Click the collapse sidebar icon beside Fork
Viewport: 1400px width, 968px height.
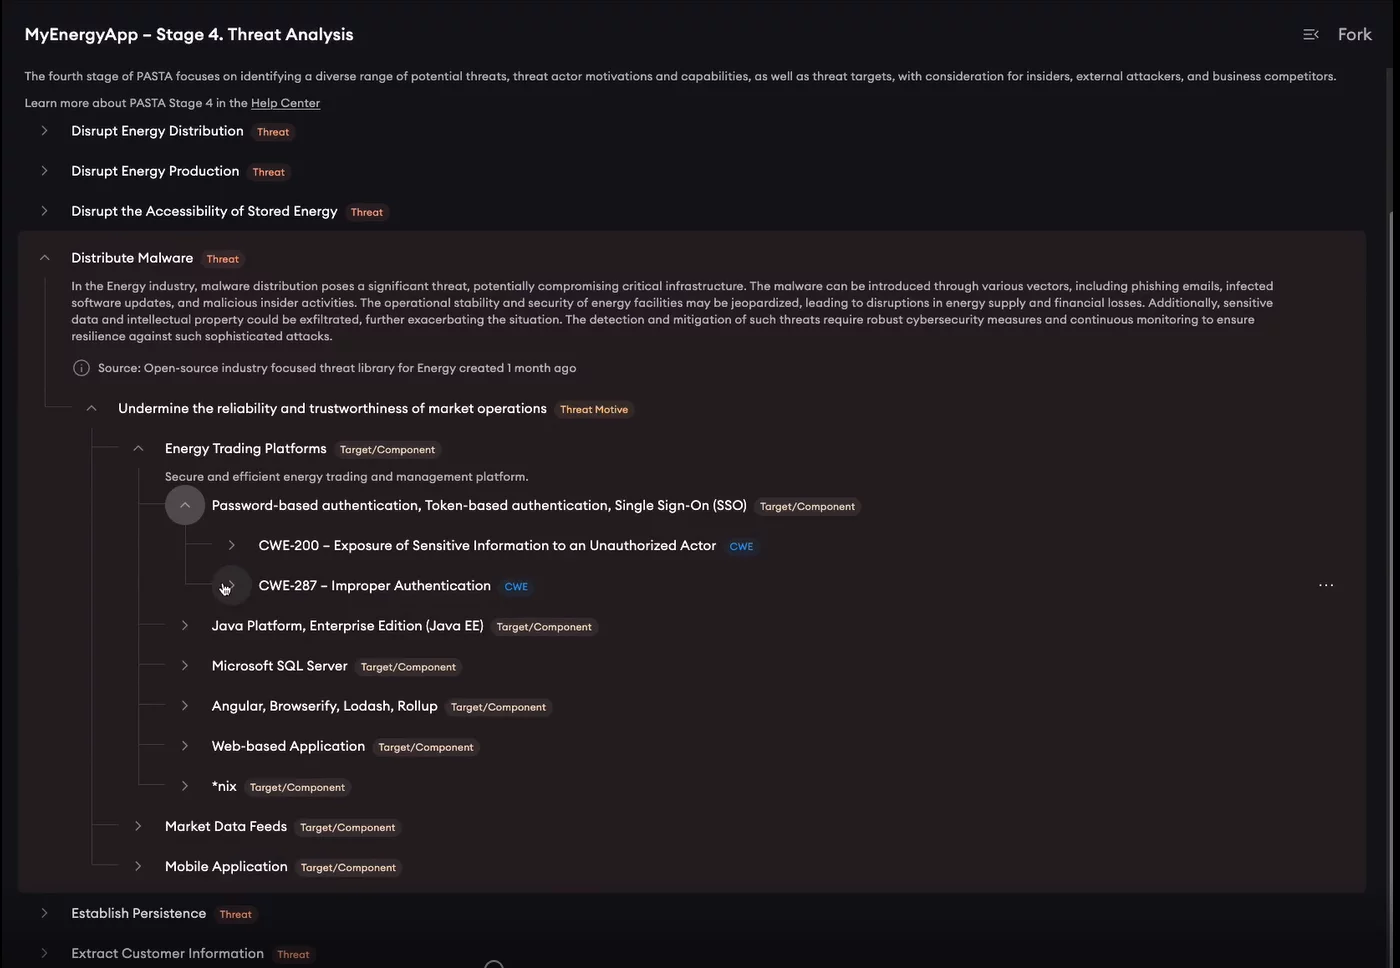click(x=1310, y=35)
